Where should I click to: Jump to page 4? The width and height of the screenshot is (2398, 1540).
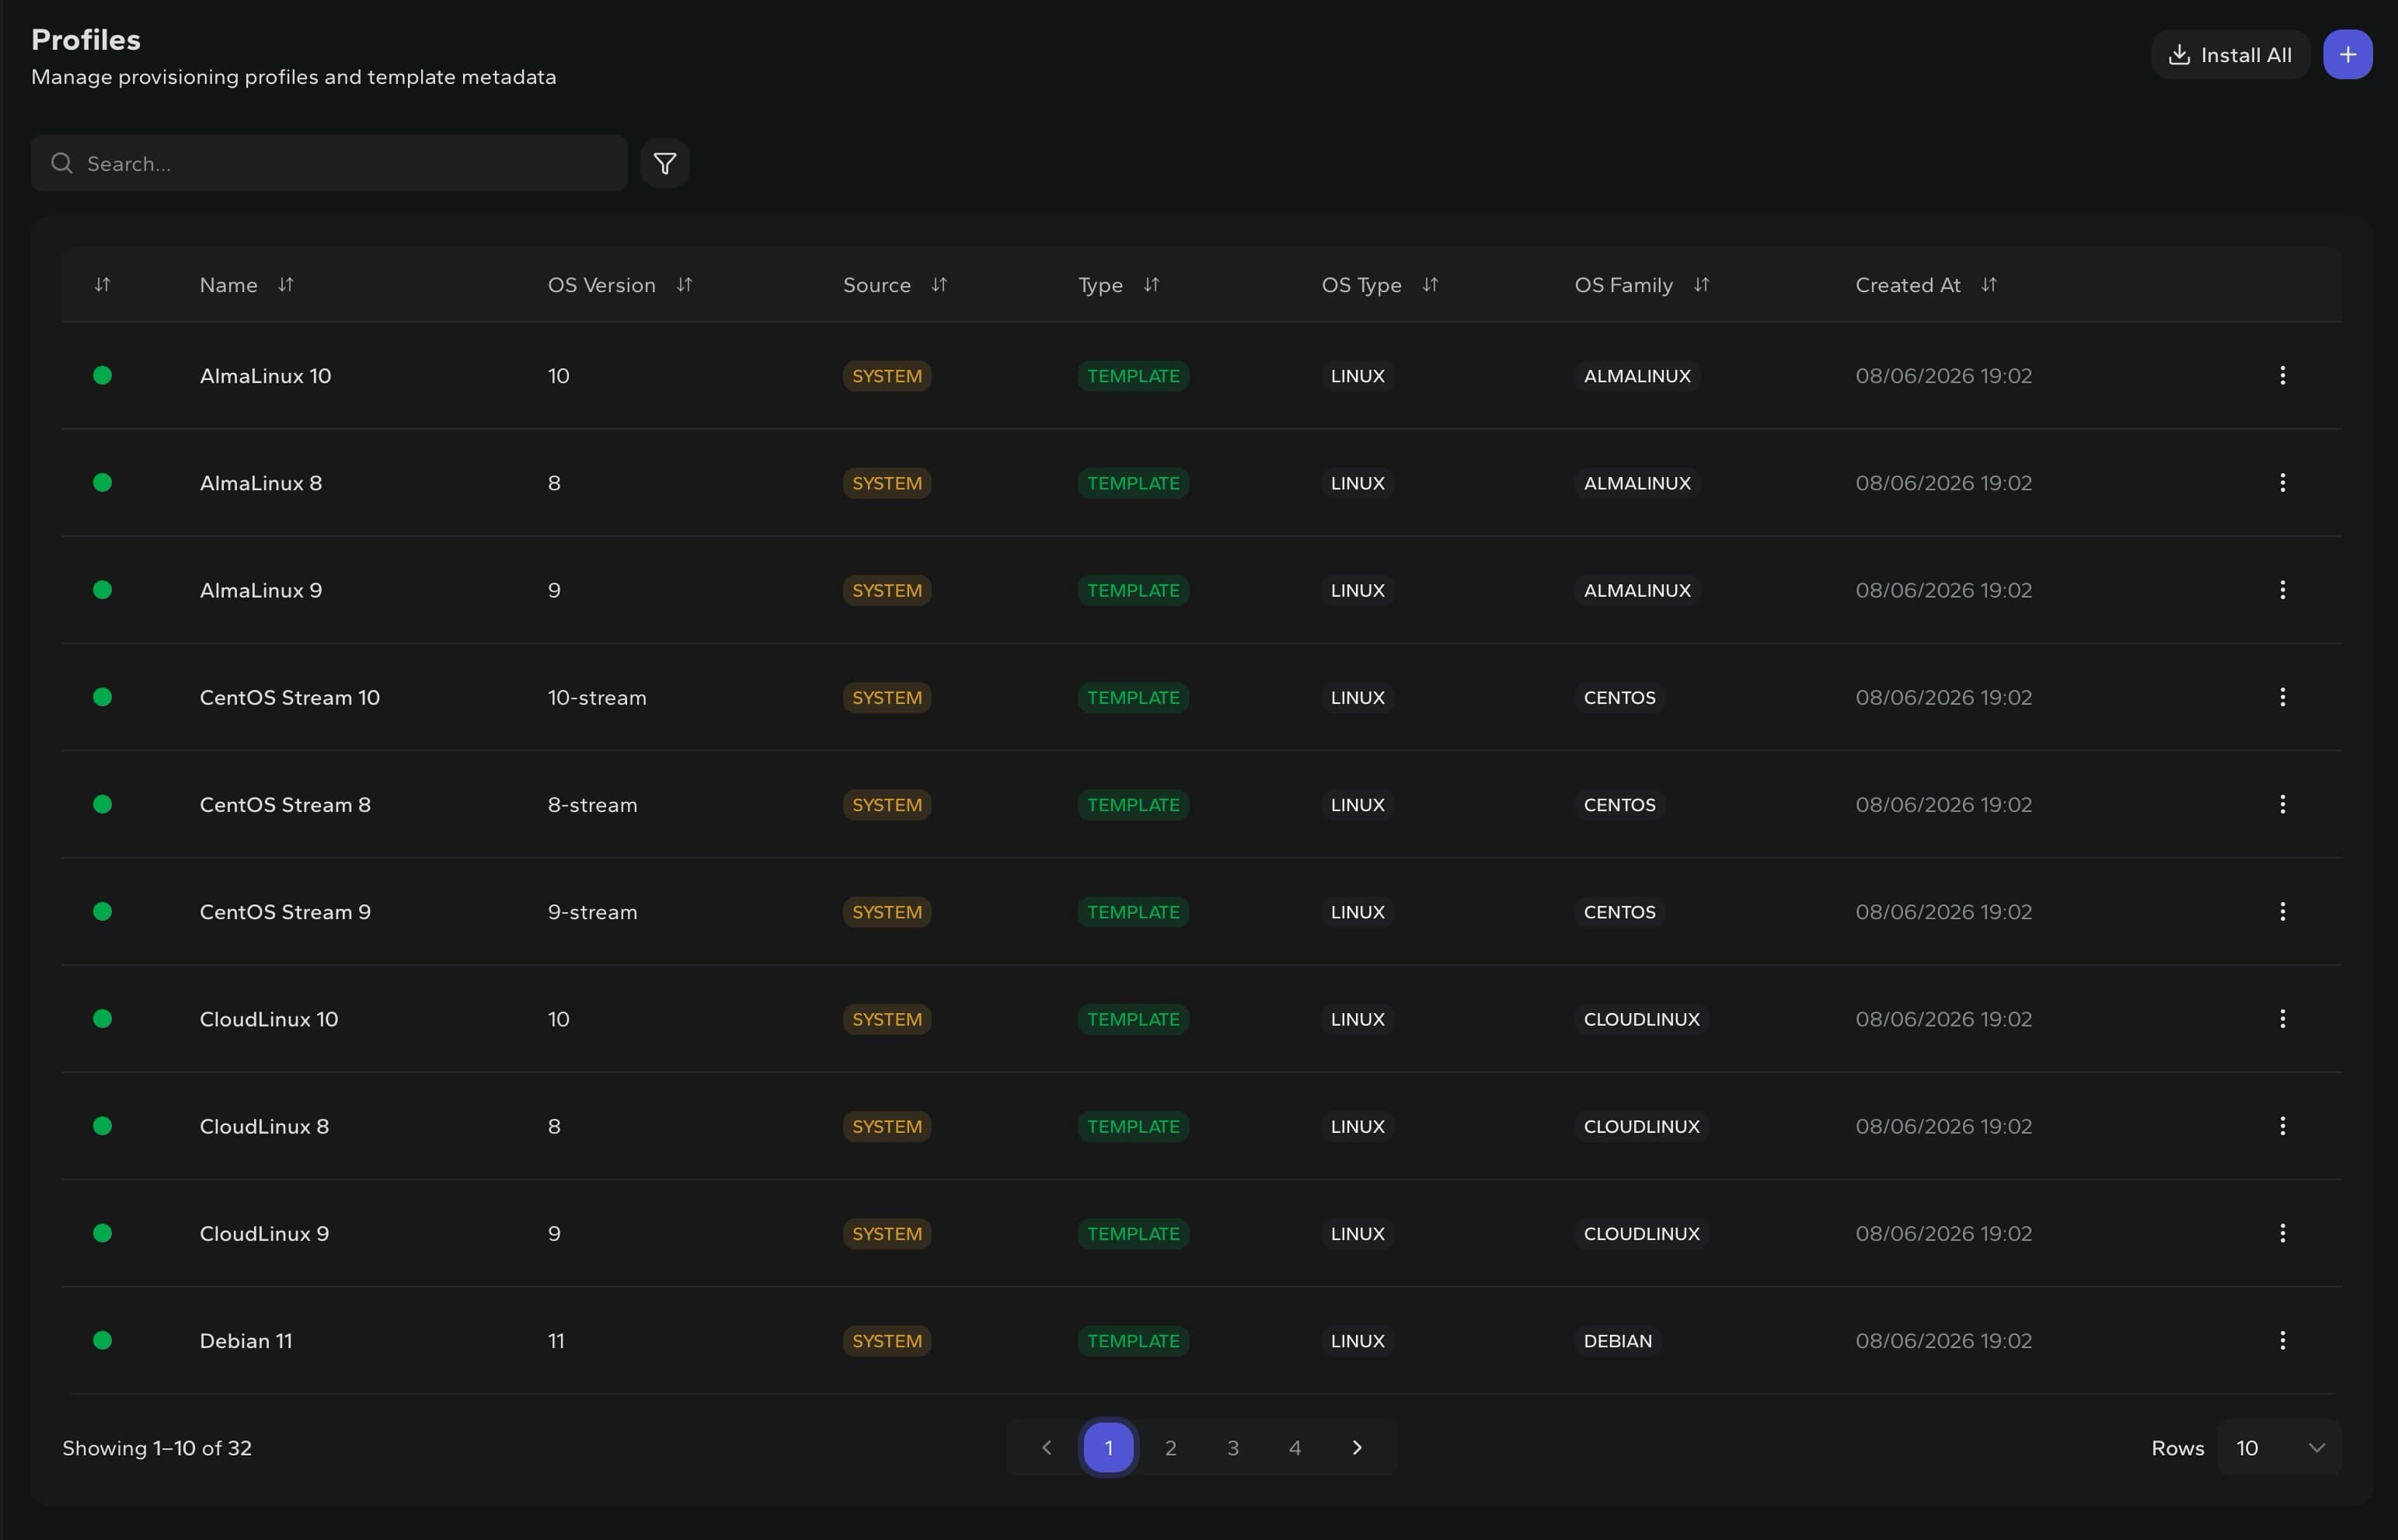pyautogui.click(x=1295, y=1448)
